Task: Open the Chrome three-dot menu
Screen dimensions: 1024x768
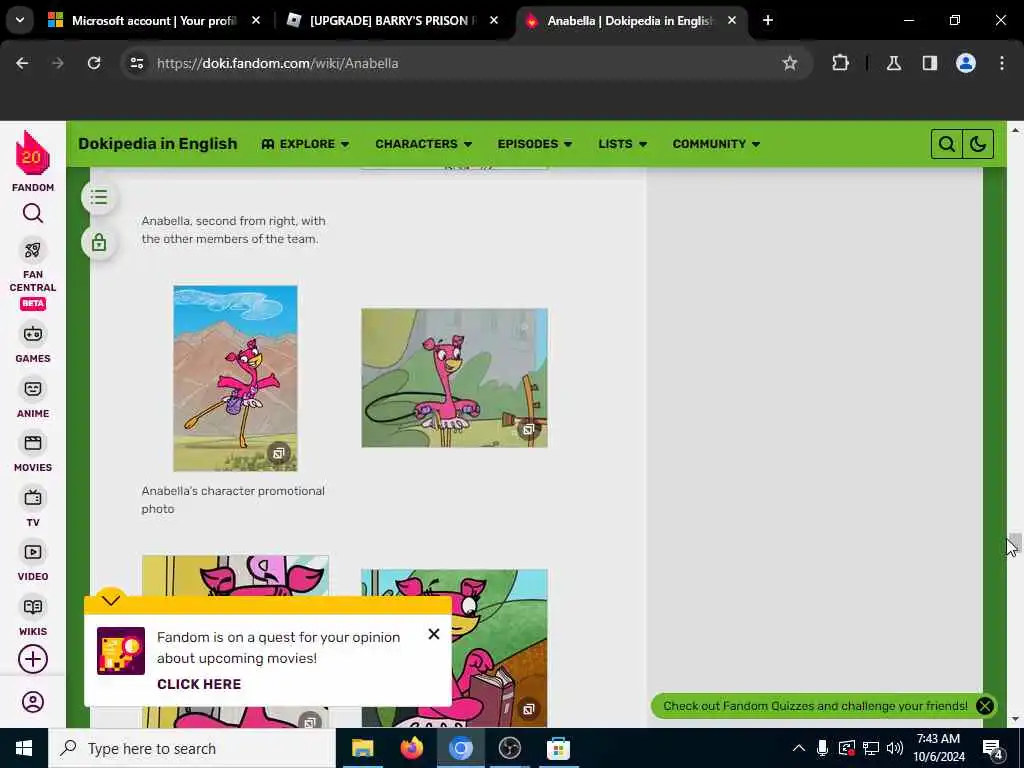Action: pos(1001,63)
